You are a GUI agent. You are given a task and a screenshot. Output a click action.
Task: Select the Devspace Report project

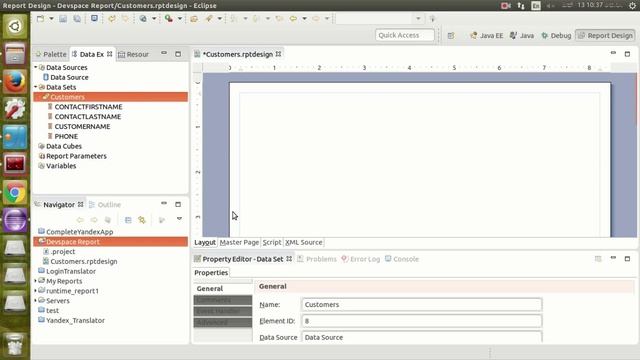click(x=111, y=242)
